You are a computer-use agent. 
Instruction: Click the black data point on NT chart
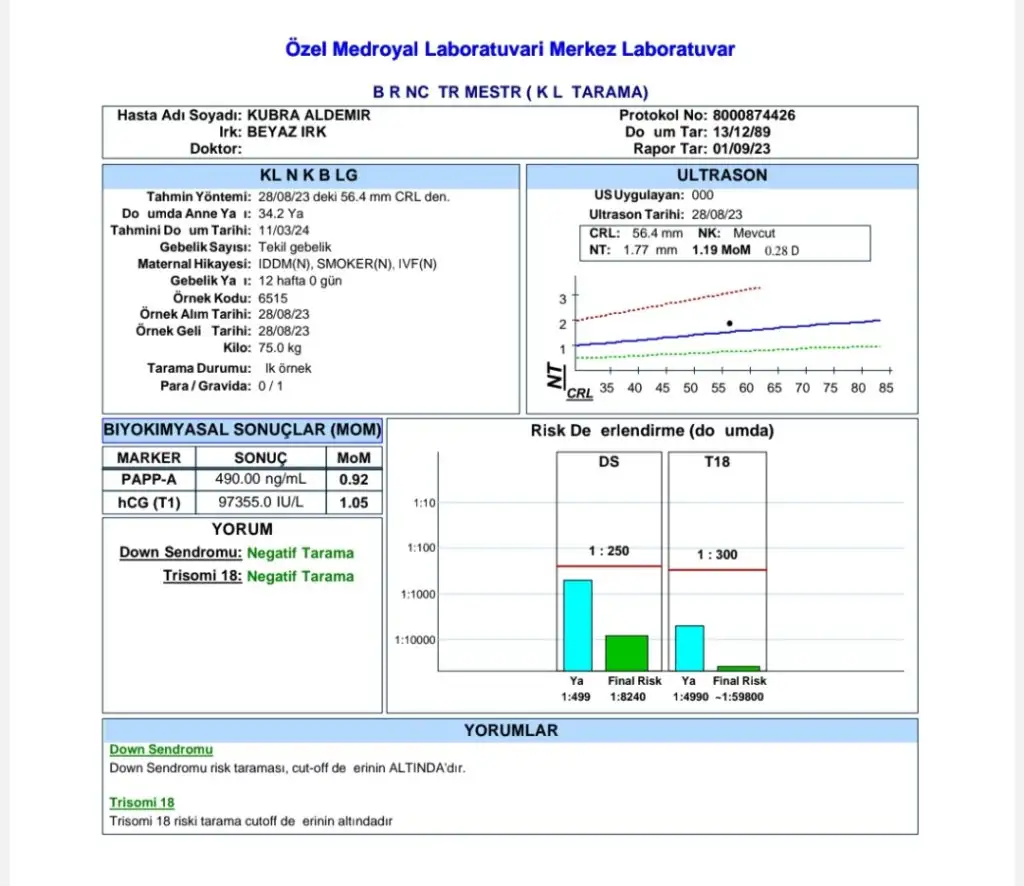[x=730, y=323]
